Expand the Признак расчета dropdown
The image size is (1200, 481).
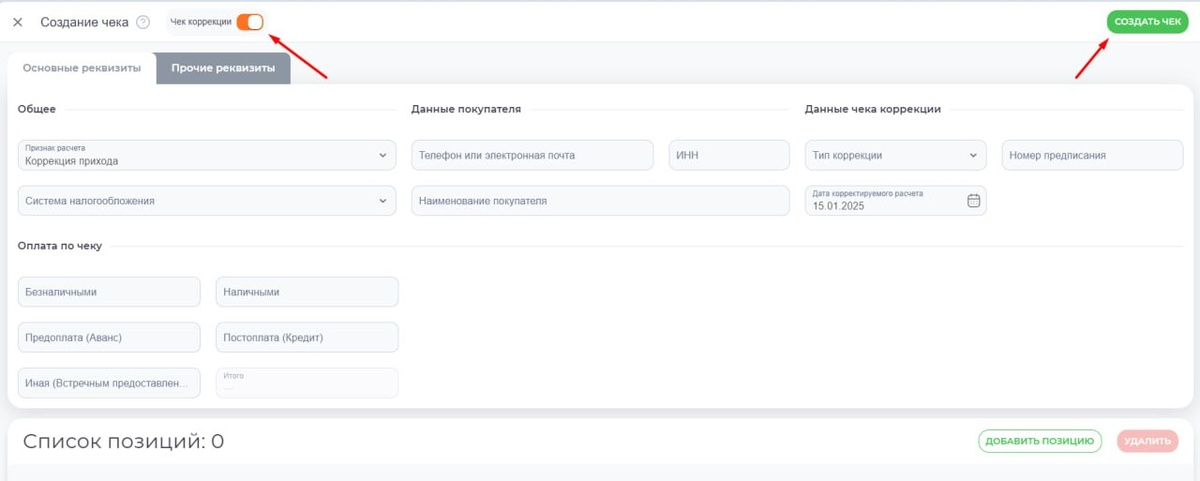pos(206,155)
